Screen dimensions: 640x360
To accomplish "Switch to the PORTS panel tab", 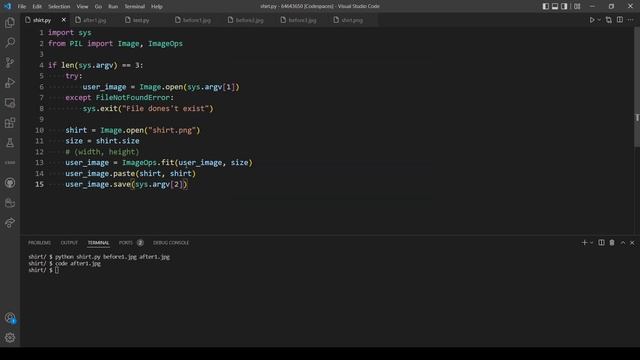I will pyautogui.click(x=126, y=242).
